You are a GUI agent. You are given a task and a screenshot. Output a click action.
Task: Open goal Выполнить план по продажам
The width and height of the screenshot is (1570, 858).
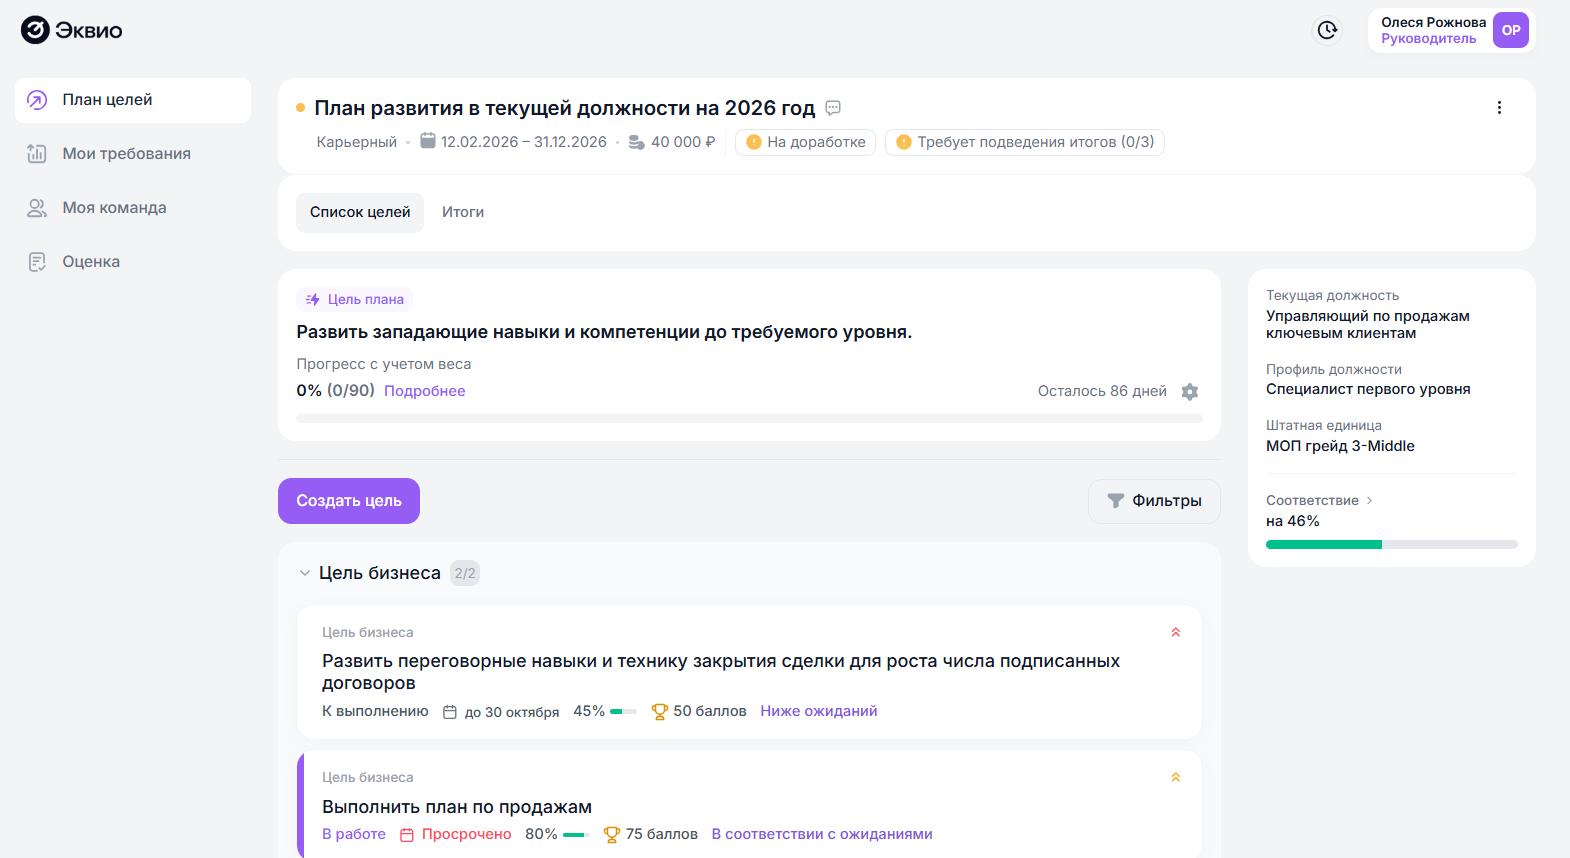coord(749,805)
